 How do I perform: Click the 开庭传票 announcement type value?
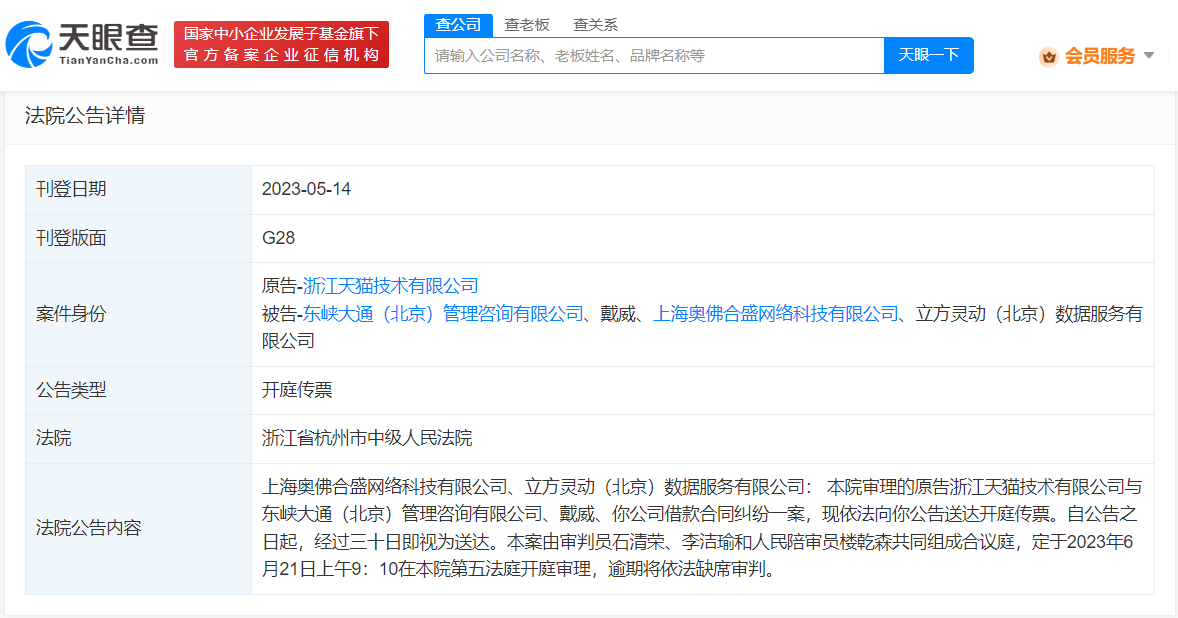coord(297,390)
